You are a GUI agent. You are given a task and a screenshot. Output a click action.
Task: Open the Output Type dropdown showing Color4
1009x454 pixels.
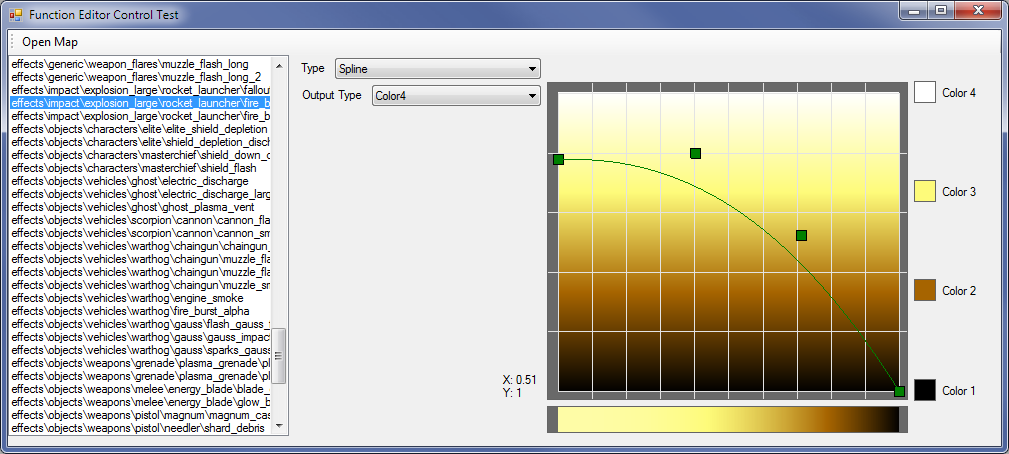(x=455, y=96)
